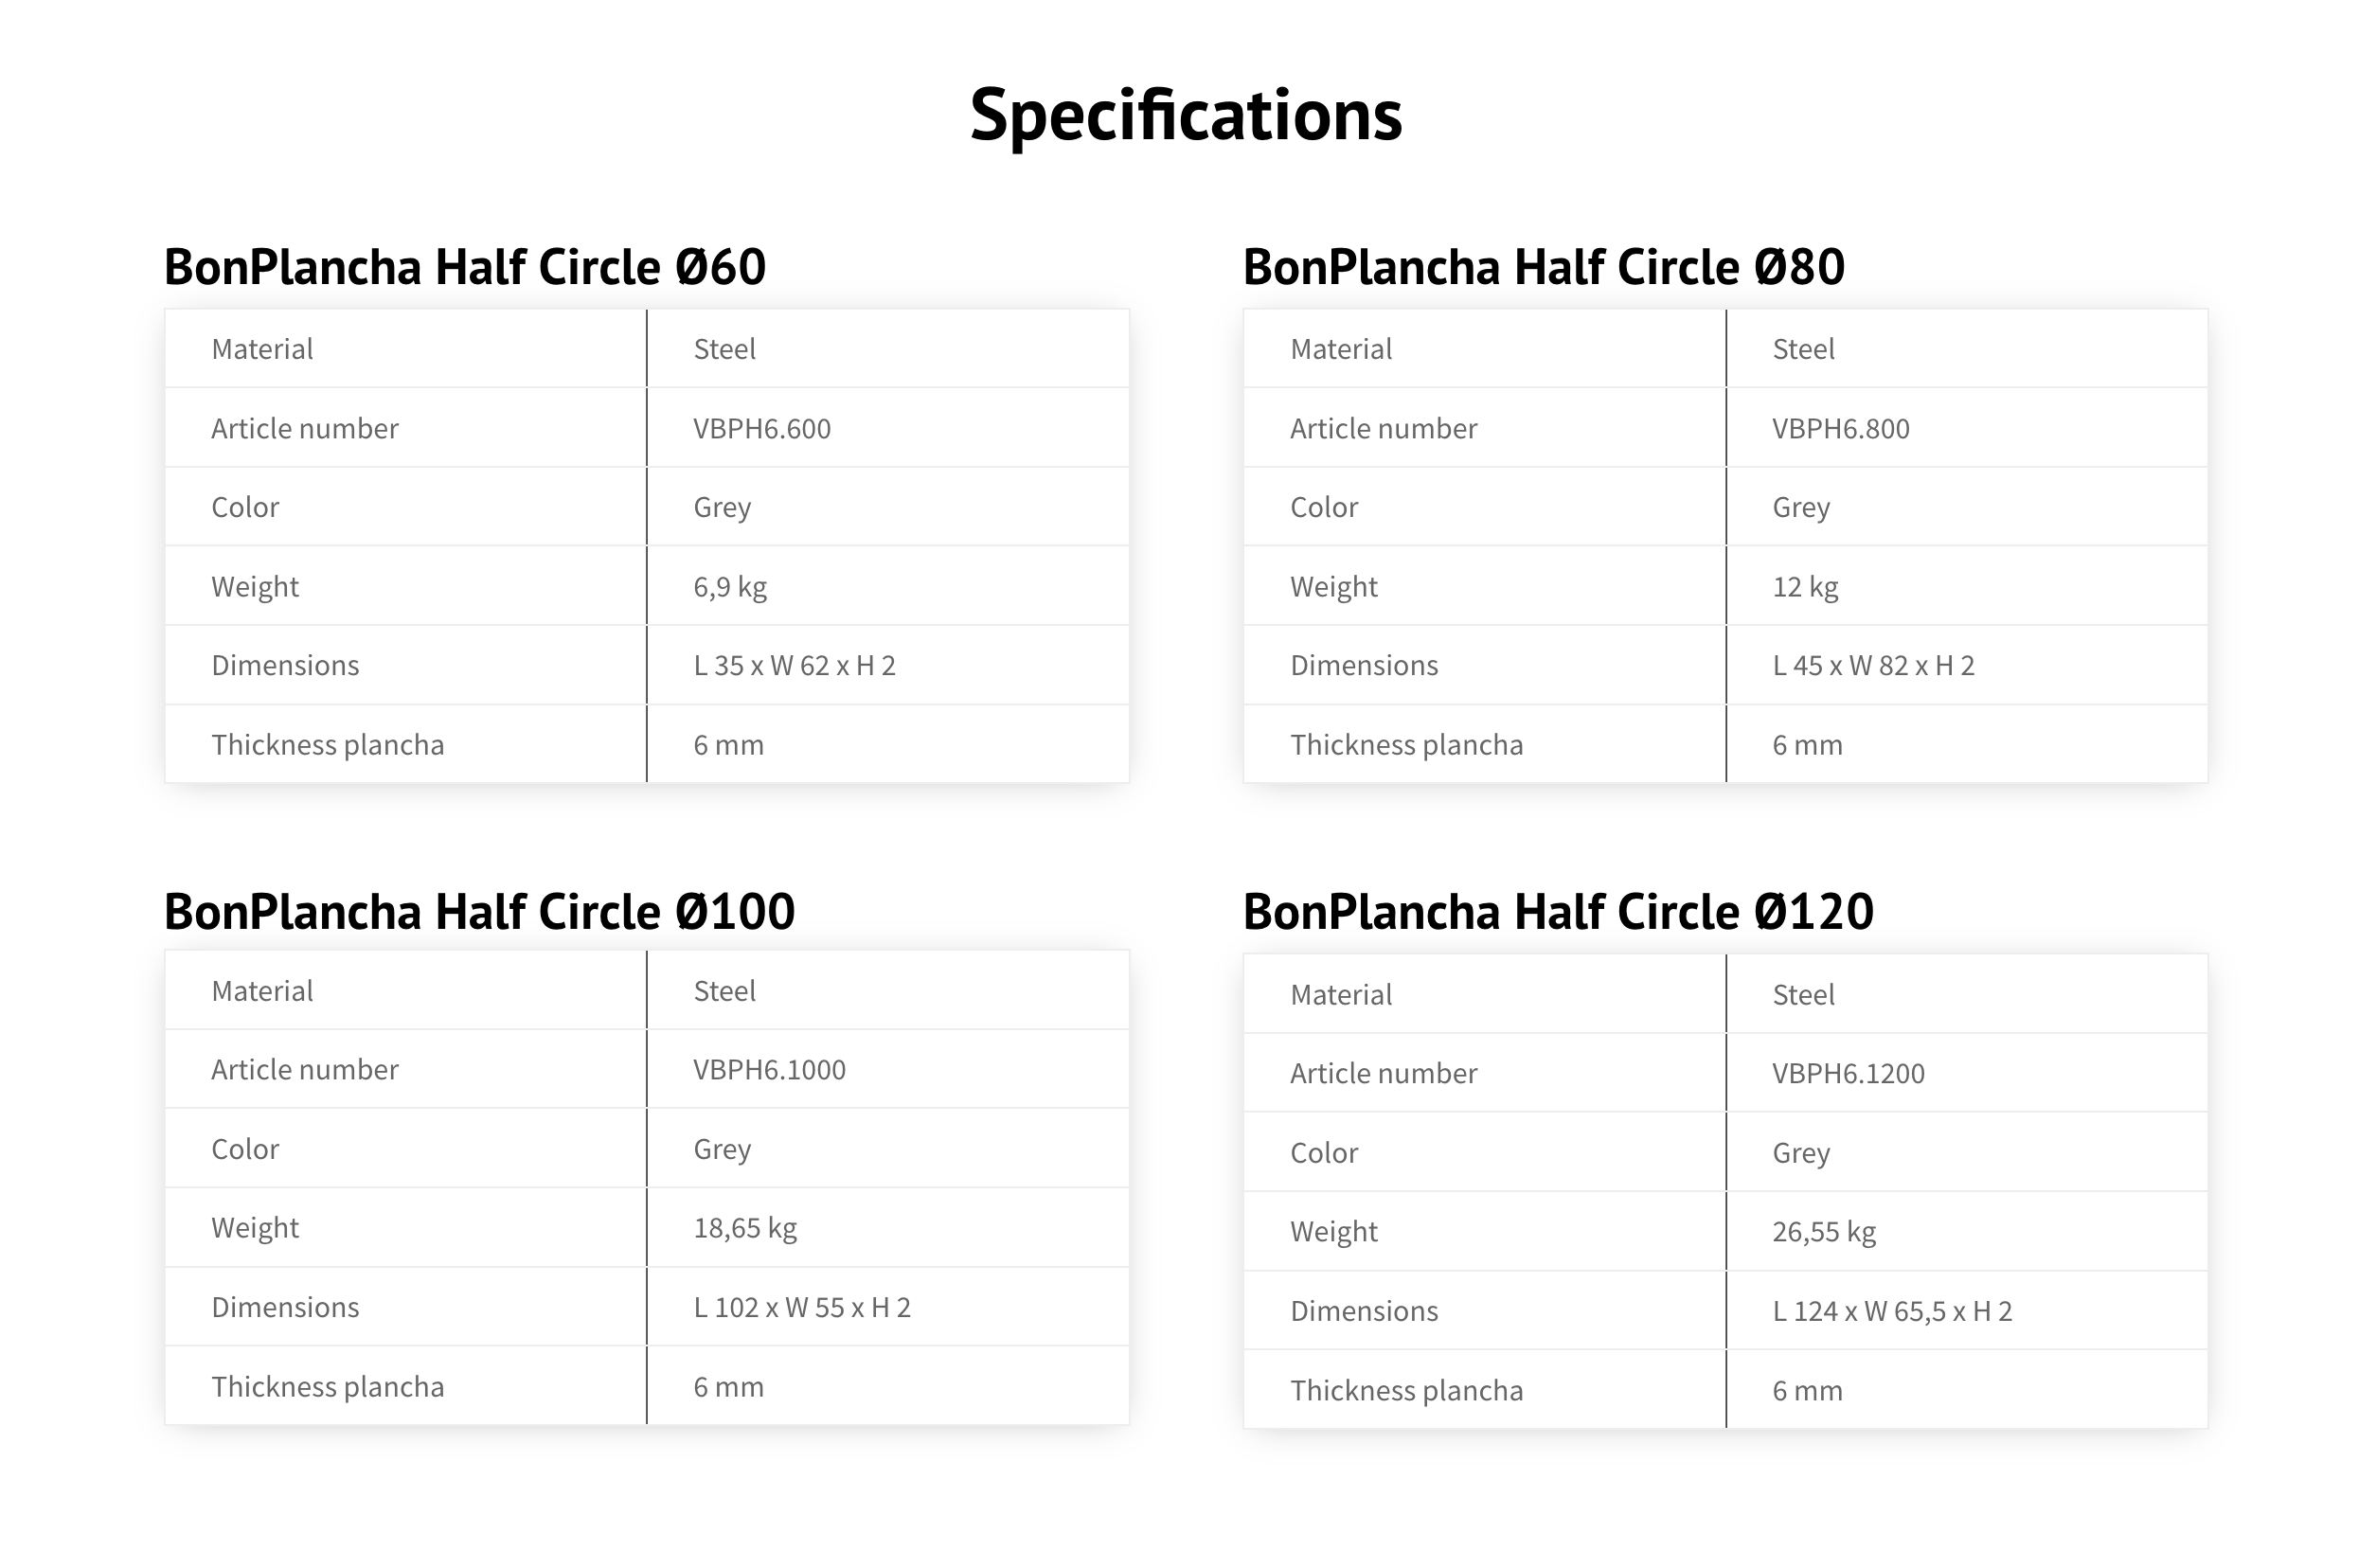Click the 26,55 kg weight value
The image size is (2358, 1568).
click(1824, 1232)
